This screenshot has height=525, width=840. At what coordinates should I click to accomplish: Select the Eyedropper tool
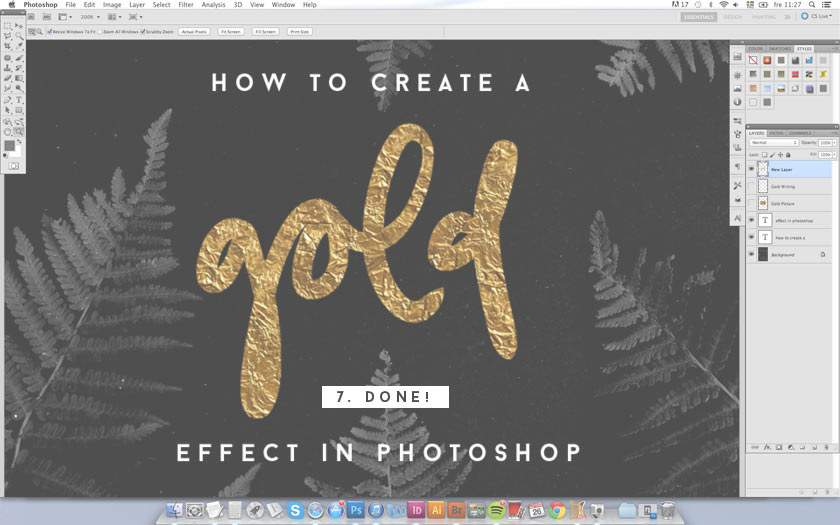pyautogui.click(x=19, y=47)
